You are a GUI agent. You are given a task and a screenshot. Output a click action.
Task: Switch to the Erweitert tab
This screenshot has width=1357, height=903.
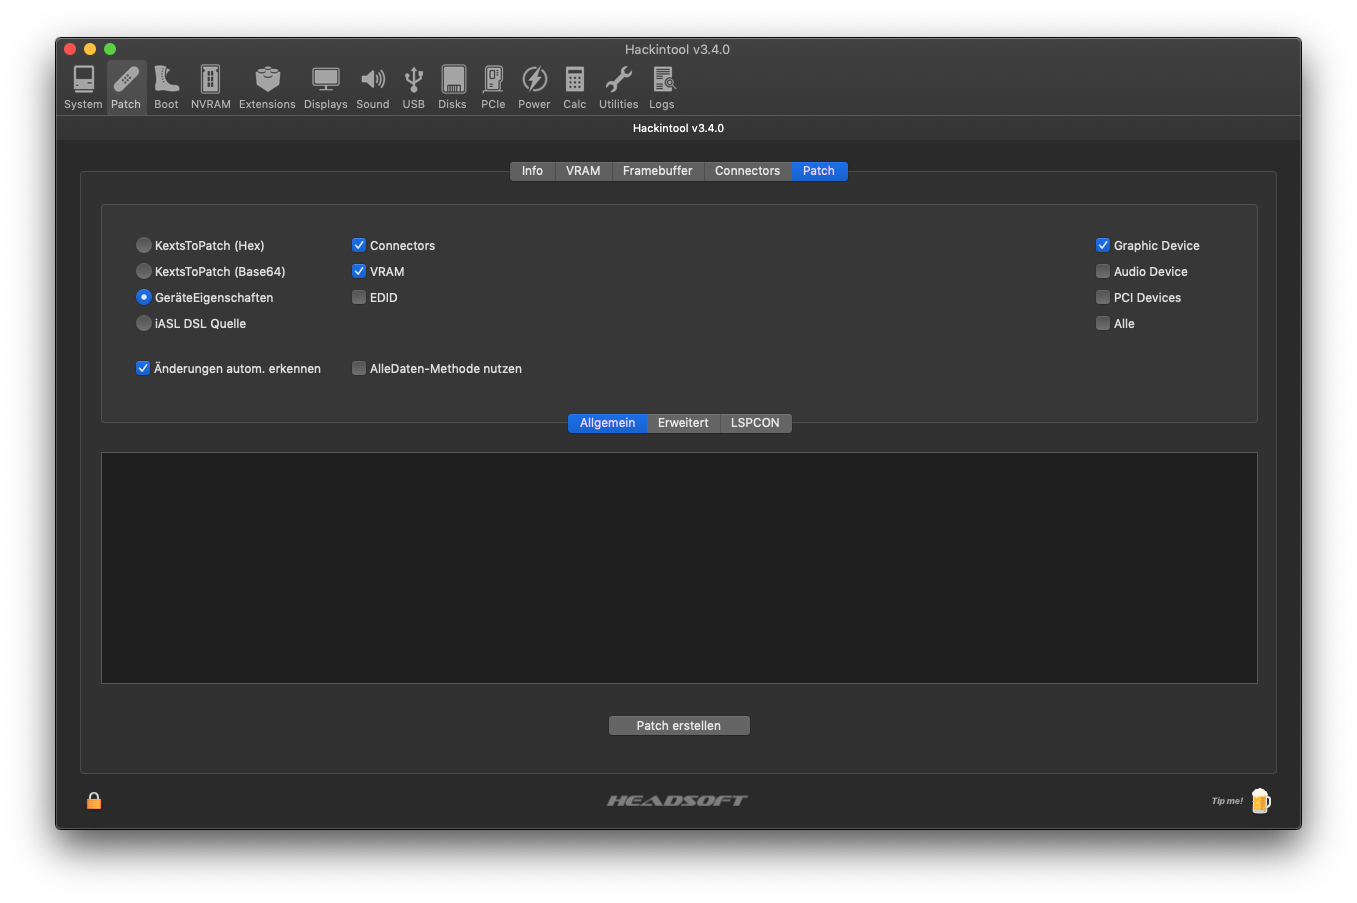[x=683, y=423]
